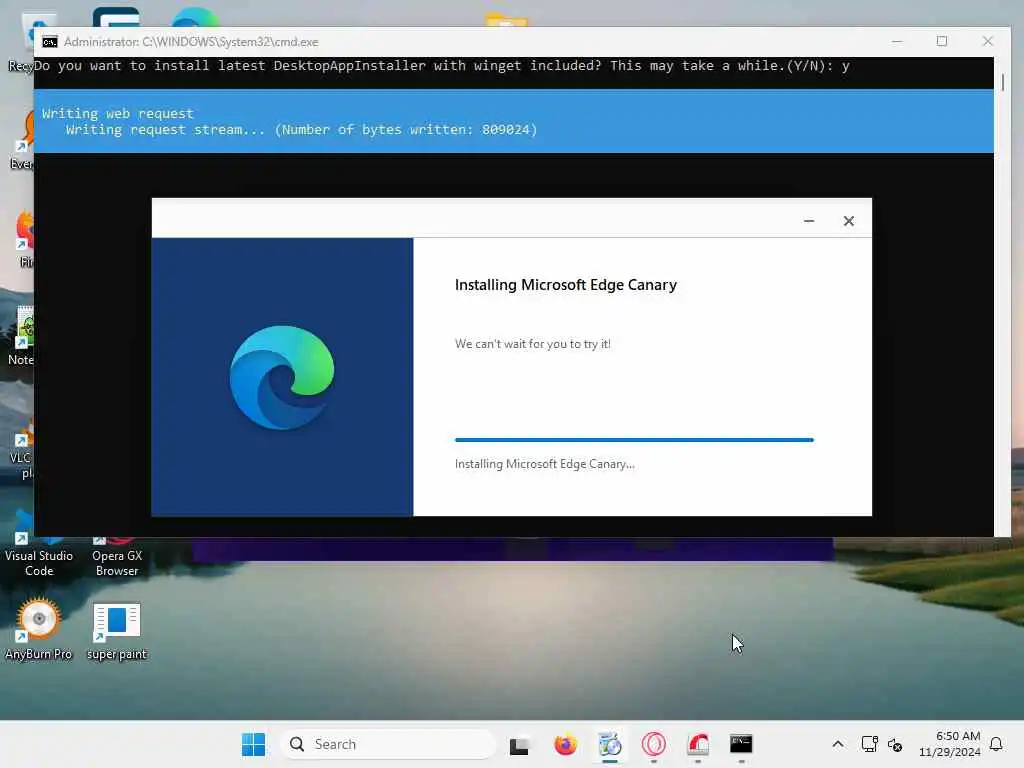Open Task View from taskbar
Screen dimensions: 1024x768
[x=519, y=744]
